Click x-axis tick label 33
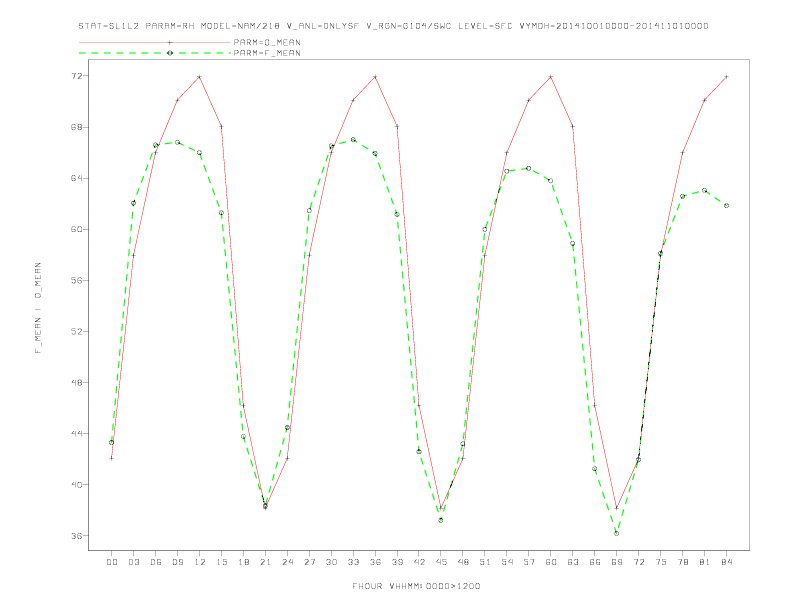792x612 pixels. point(353,562)
